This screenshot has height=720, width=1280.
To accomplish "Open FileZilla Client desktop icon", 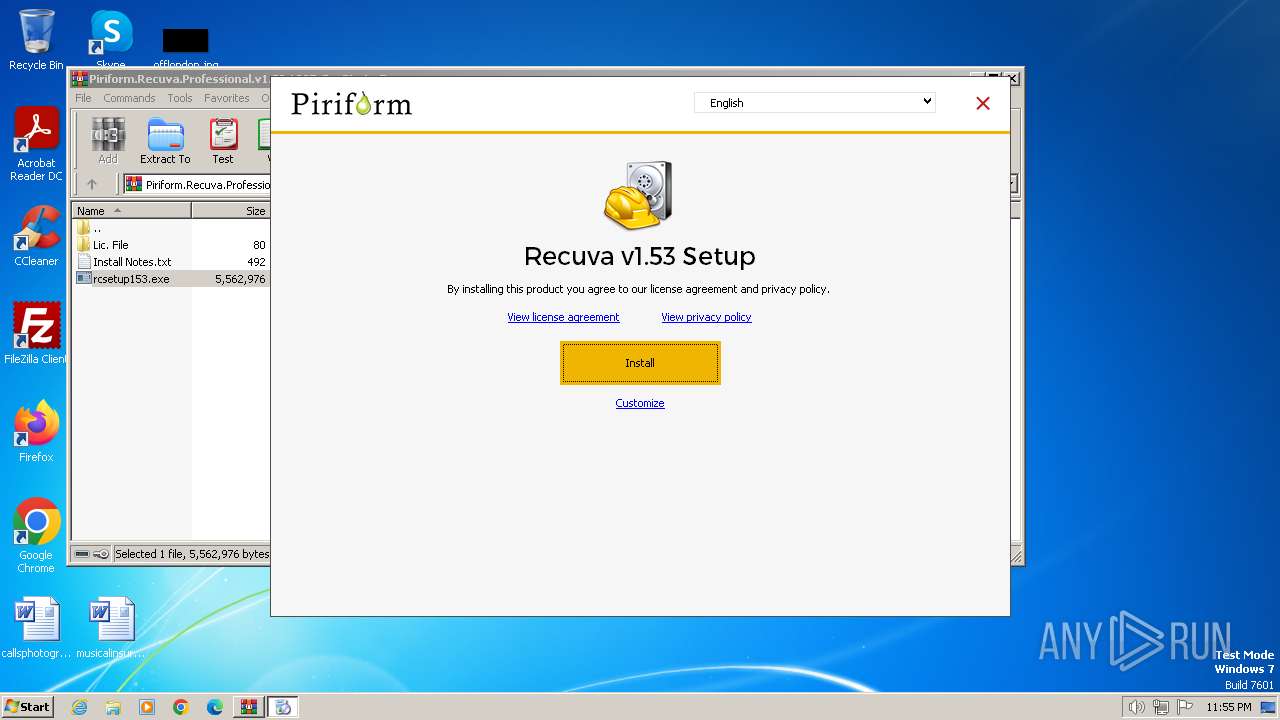I will coord(36,334).
